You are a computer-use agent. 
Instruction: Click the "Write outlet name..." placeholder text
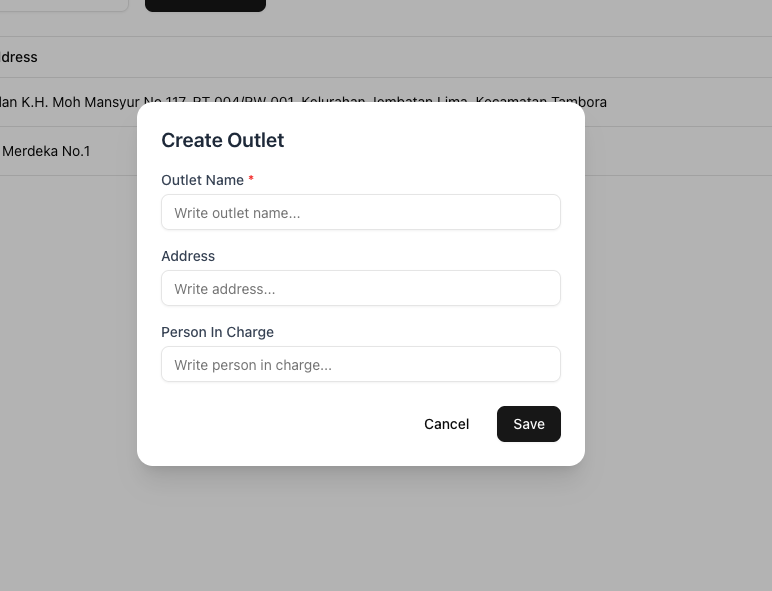[237, 213]
